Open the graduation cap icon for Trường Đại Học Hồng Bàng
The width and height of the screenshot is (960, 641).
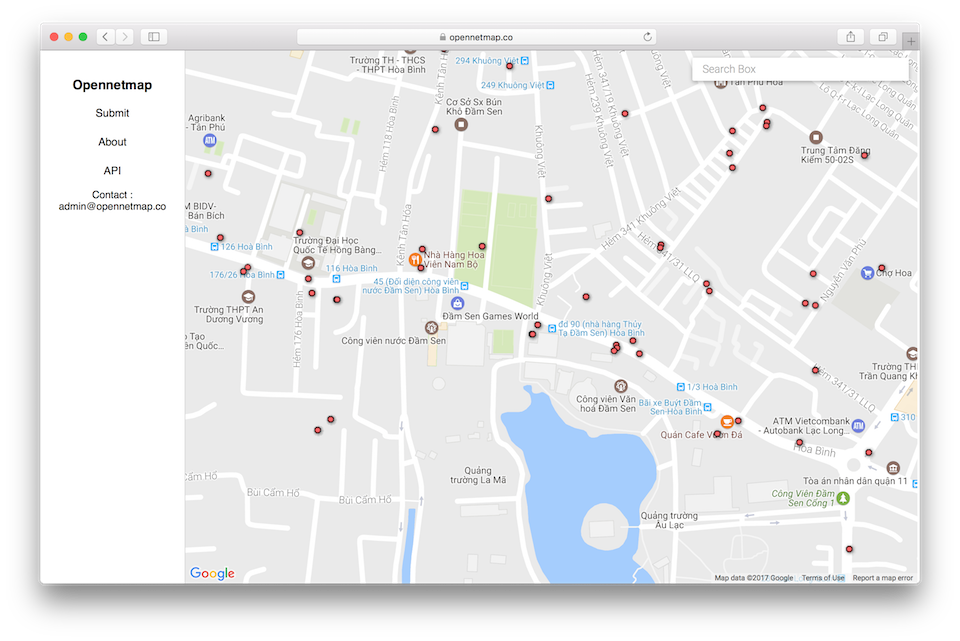(x=307, y=263)
